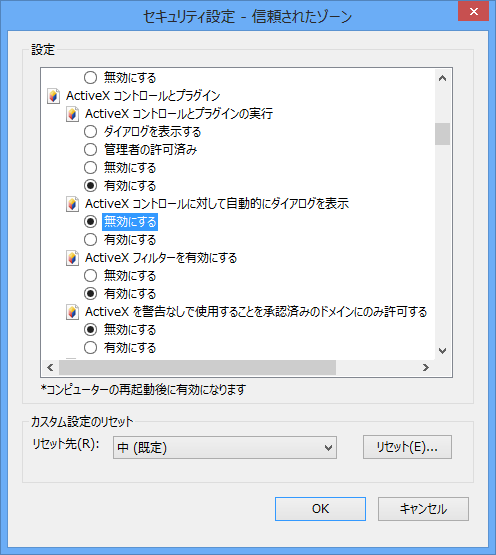The height and width of the screenshot is (555, 496).
Task: Click the リセット(E)... button
Action: 407,447
